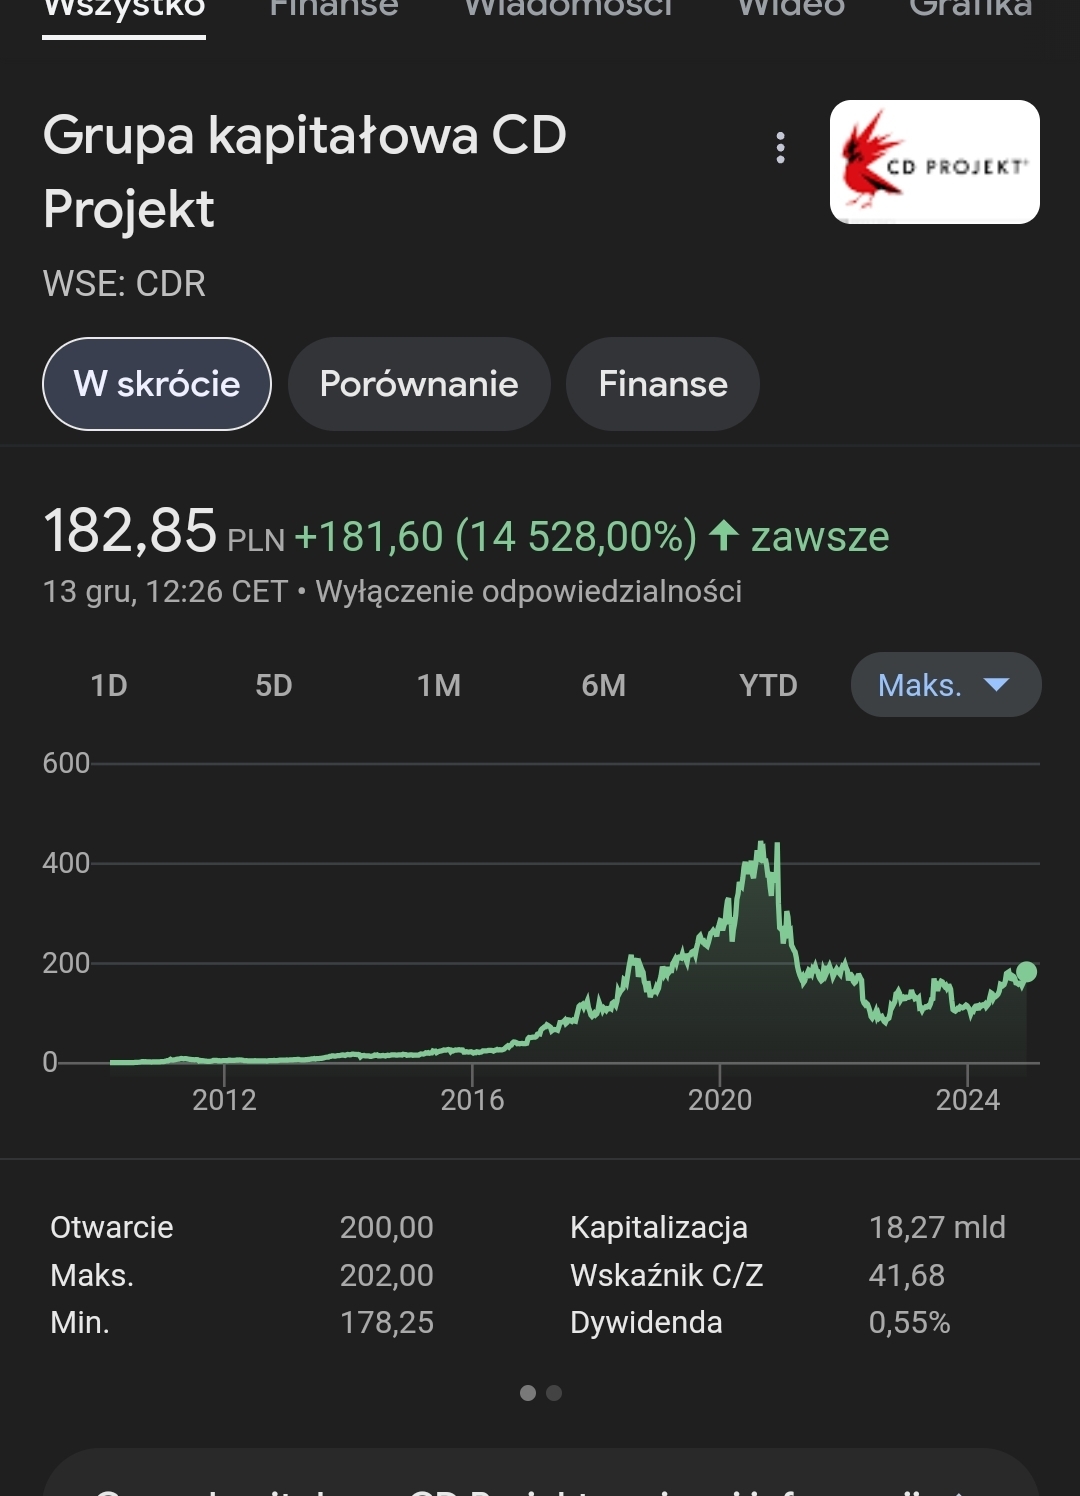Image resolution: width=1080 pixels, height=1496 pixels.
Task: Switch chart to 6M range
Action: (603, 685)
